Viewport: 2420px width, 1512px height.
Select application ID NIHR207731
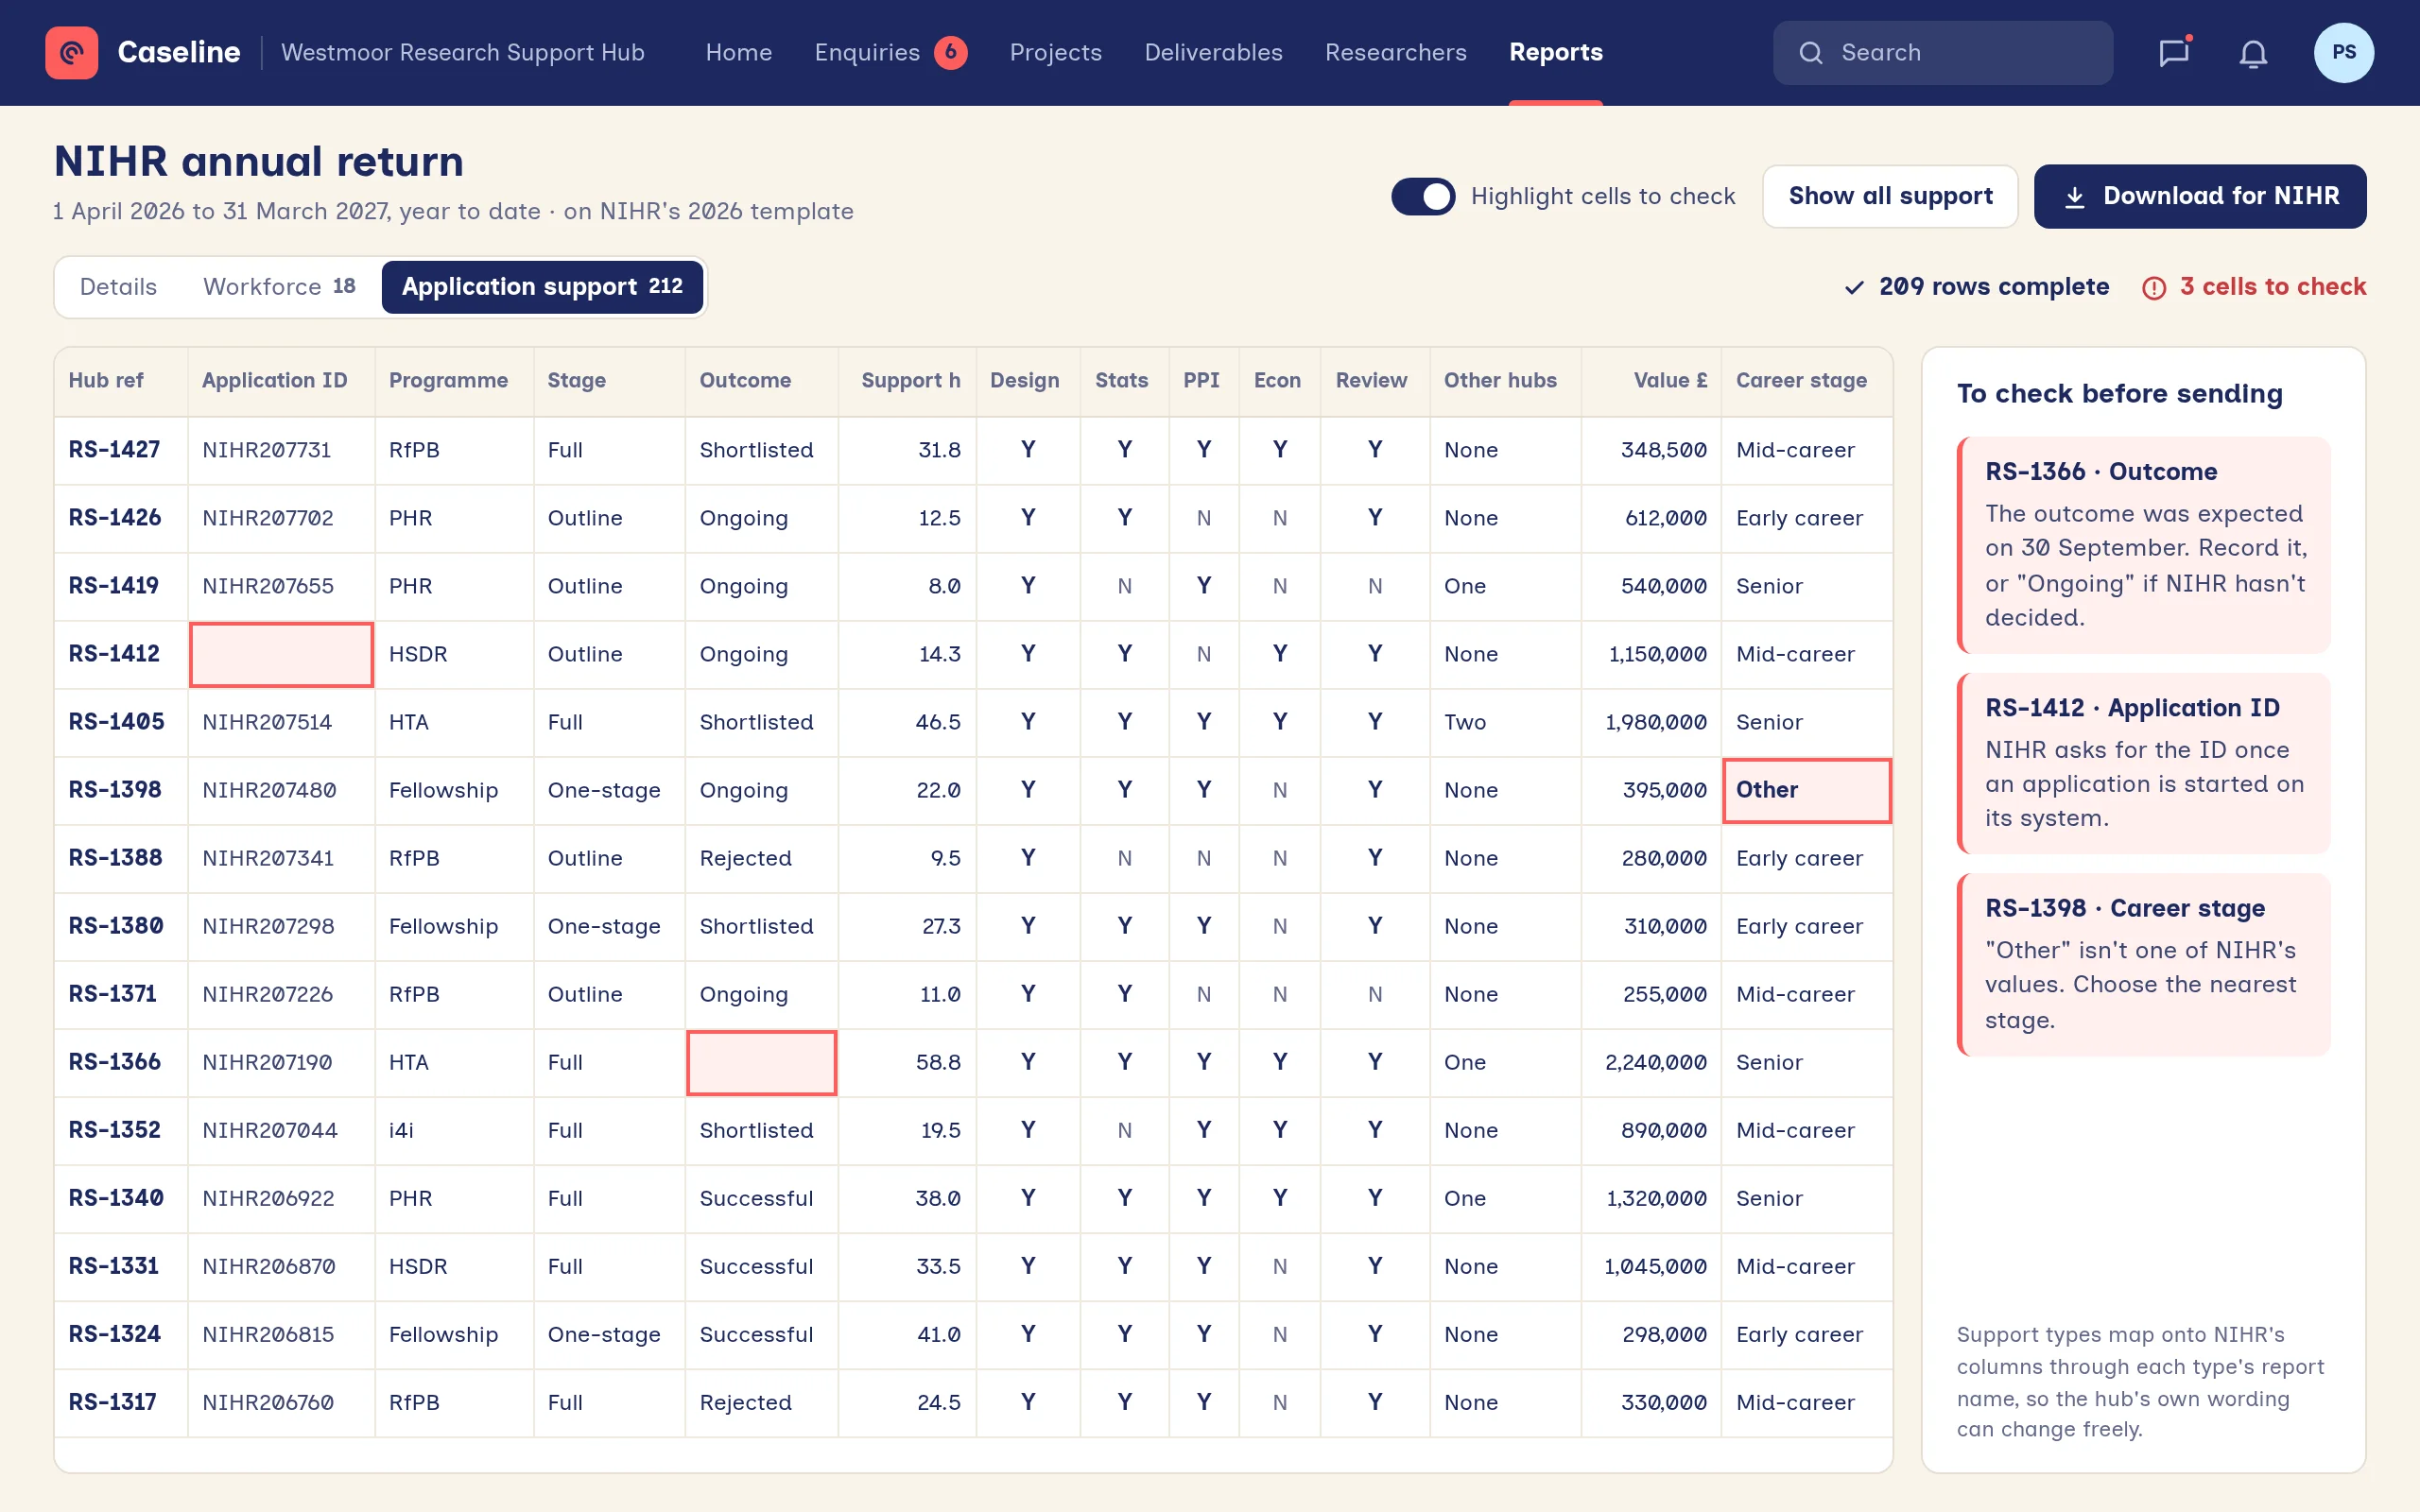(x=267, y=450)
